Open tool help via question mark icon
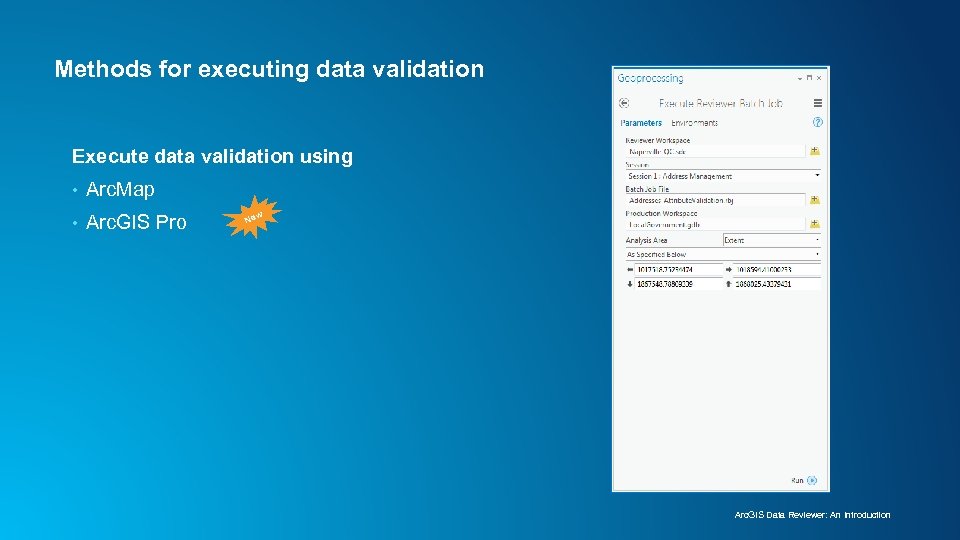 tap(817, 122)
